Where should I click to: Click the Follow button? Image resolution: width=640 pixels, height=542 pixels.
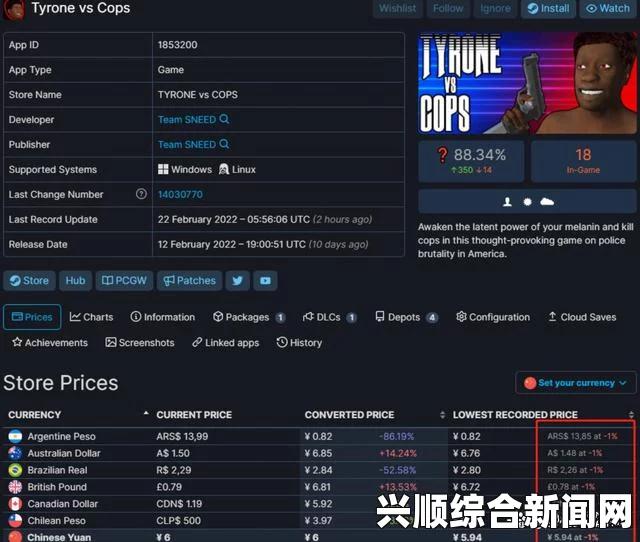coord(448,8)
